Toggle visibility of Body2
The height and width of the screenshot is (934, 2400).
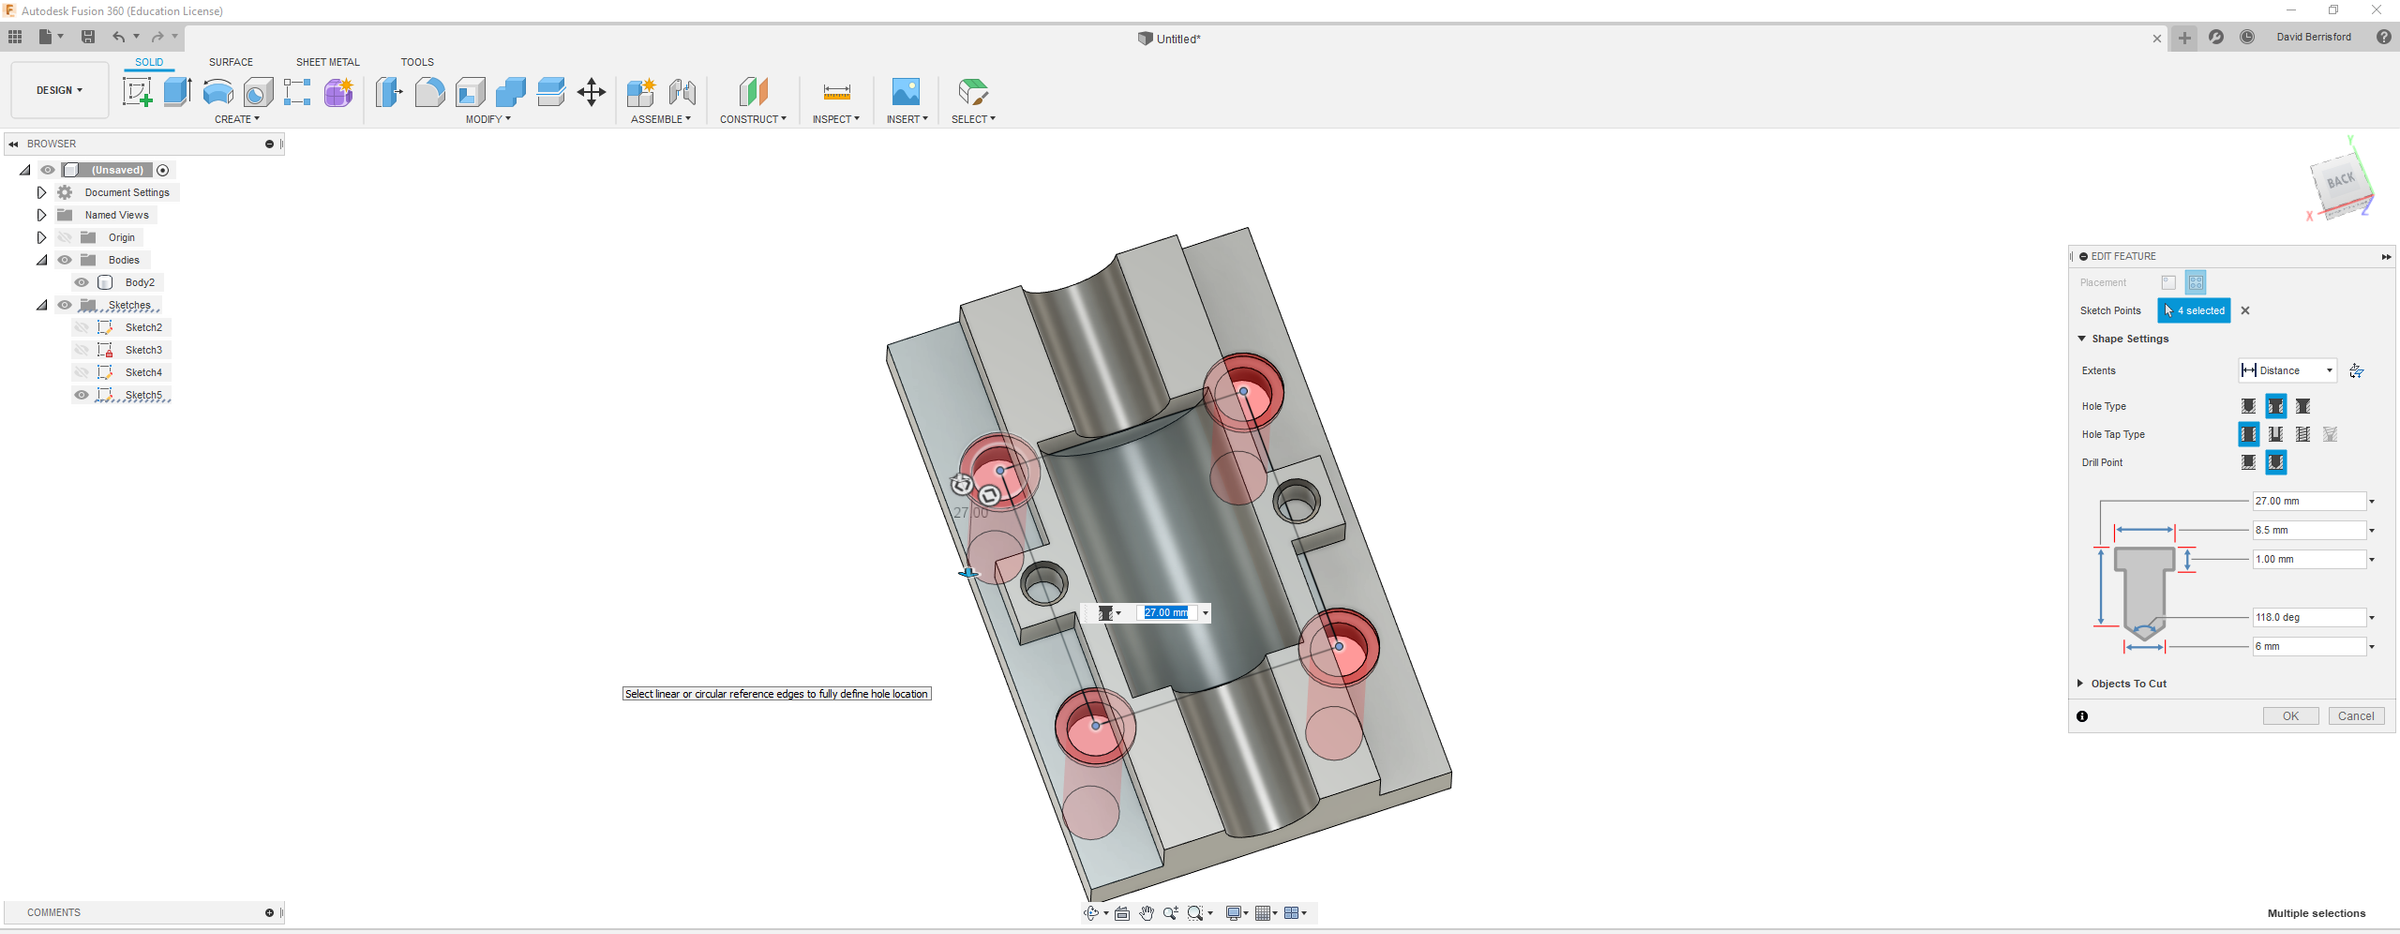(82, 282)
